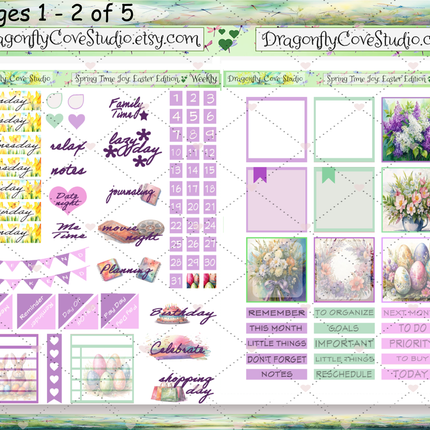Select the green LITTLE THINGS label
Viewport: 430px width, 430px height.
[344, 359]
